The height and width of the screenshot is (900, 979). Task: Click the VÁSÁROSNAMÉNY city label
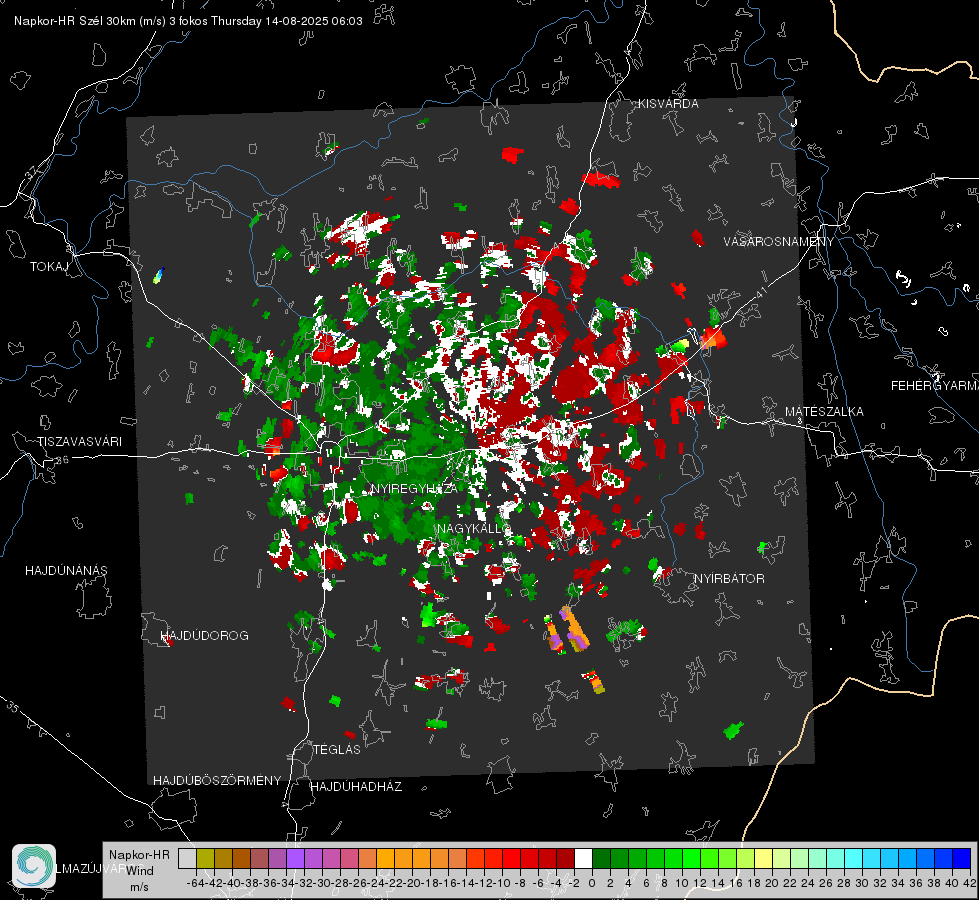coord(779,242)
